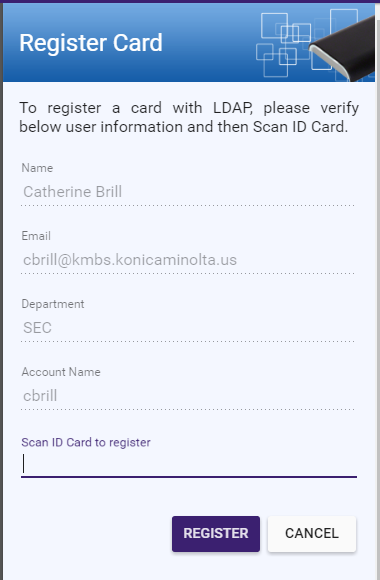Click the Account Name field showing cbrill
This screenshot has height=580, width=380.
click(x=188, y=396)
